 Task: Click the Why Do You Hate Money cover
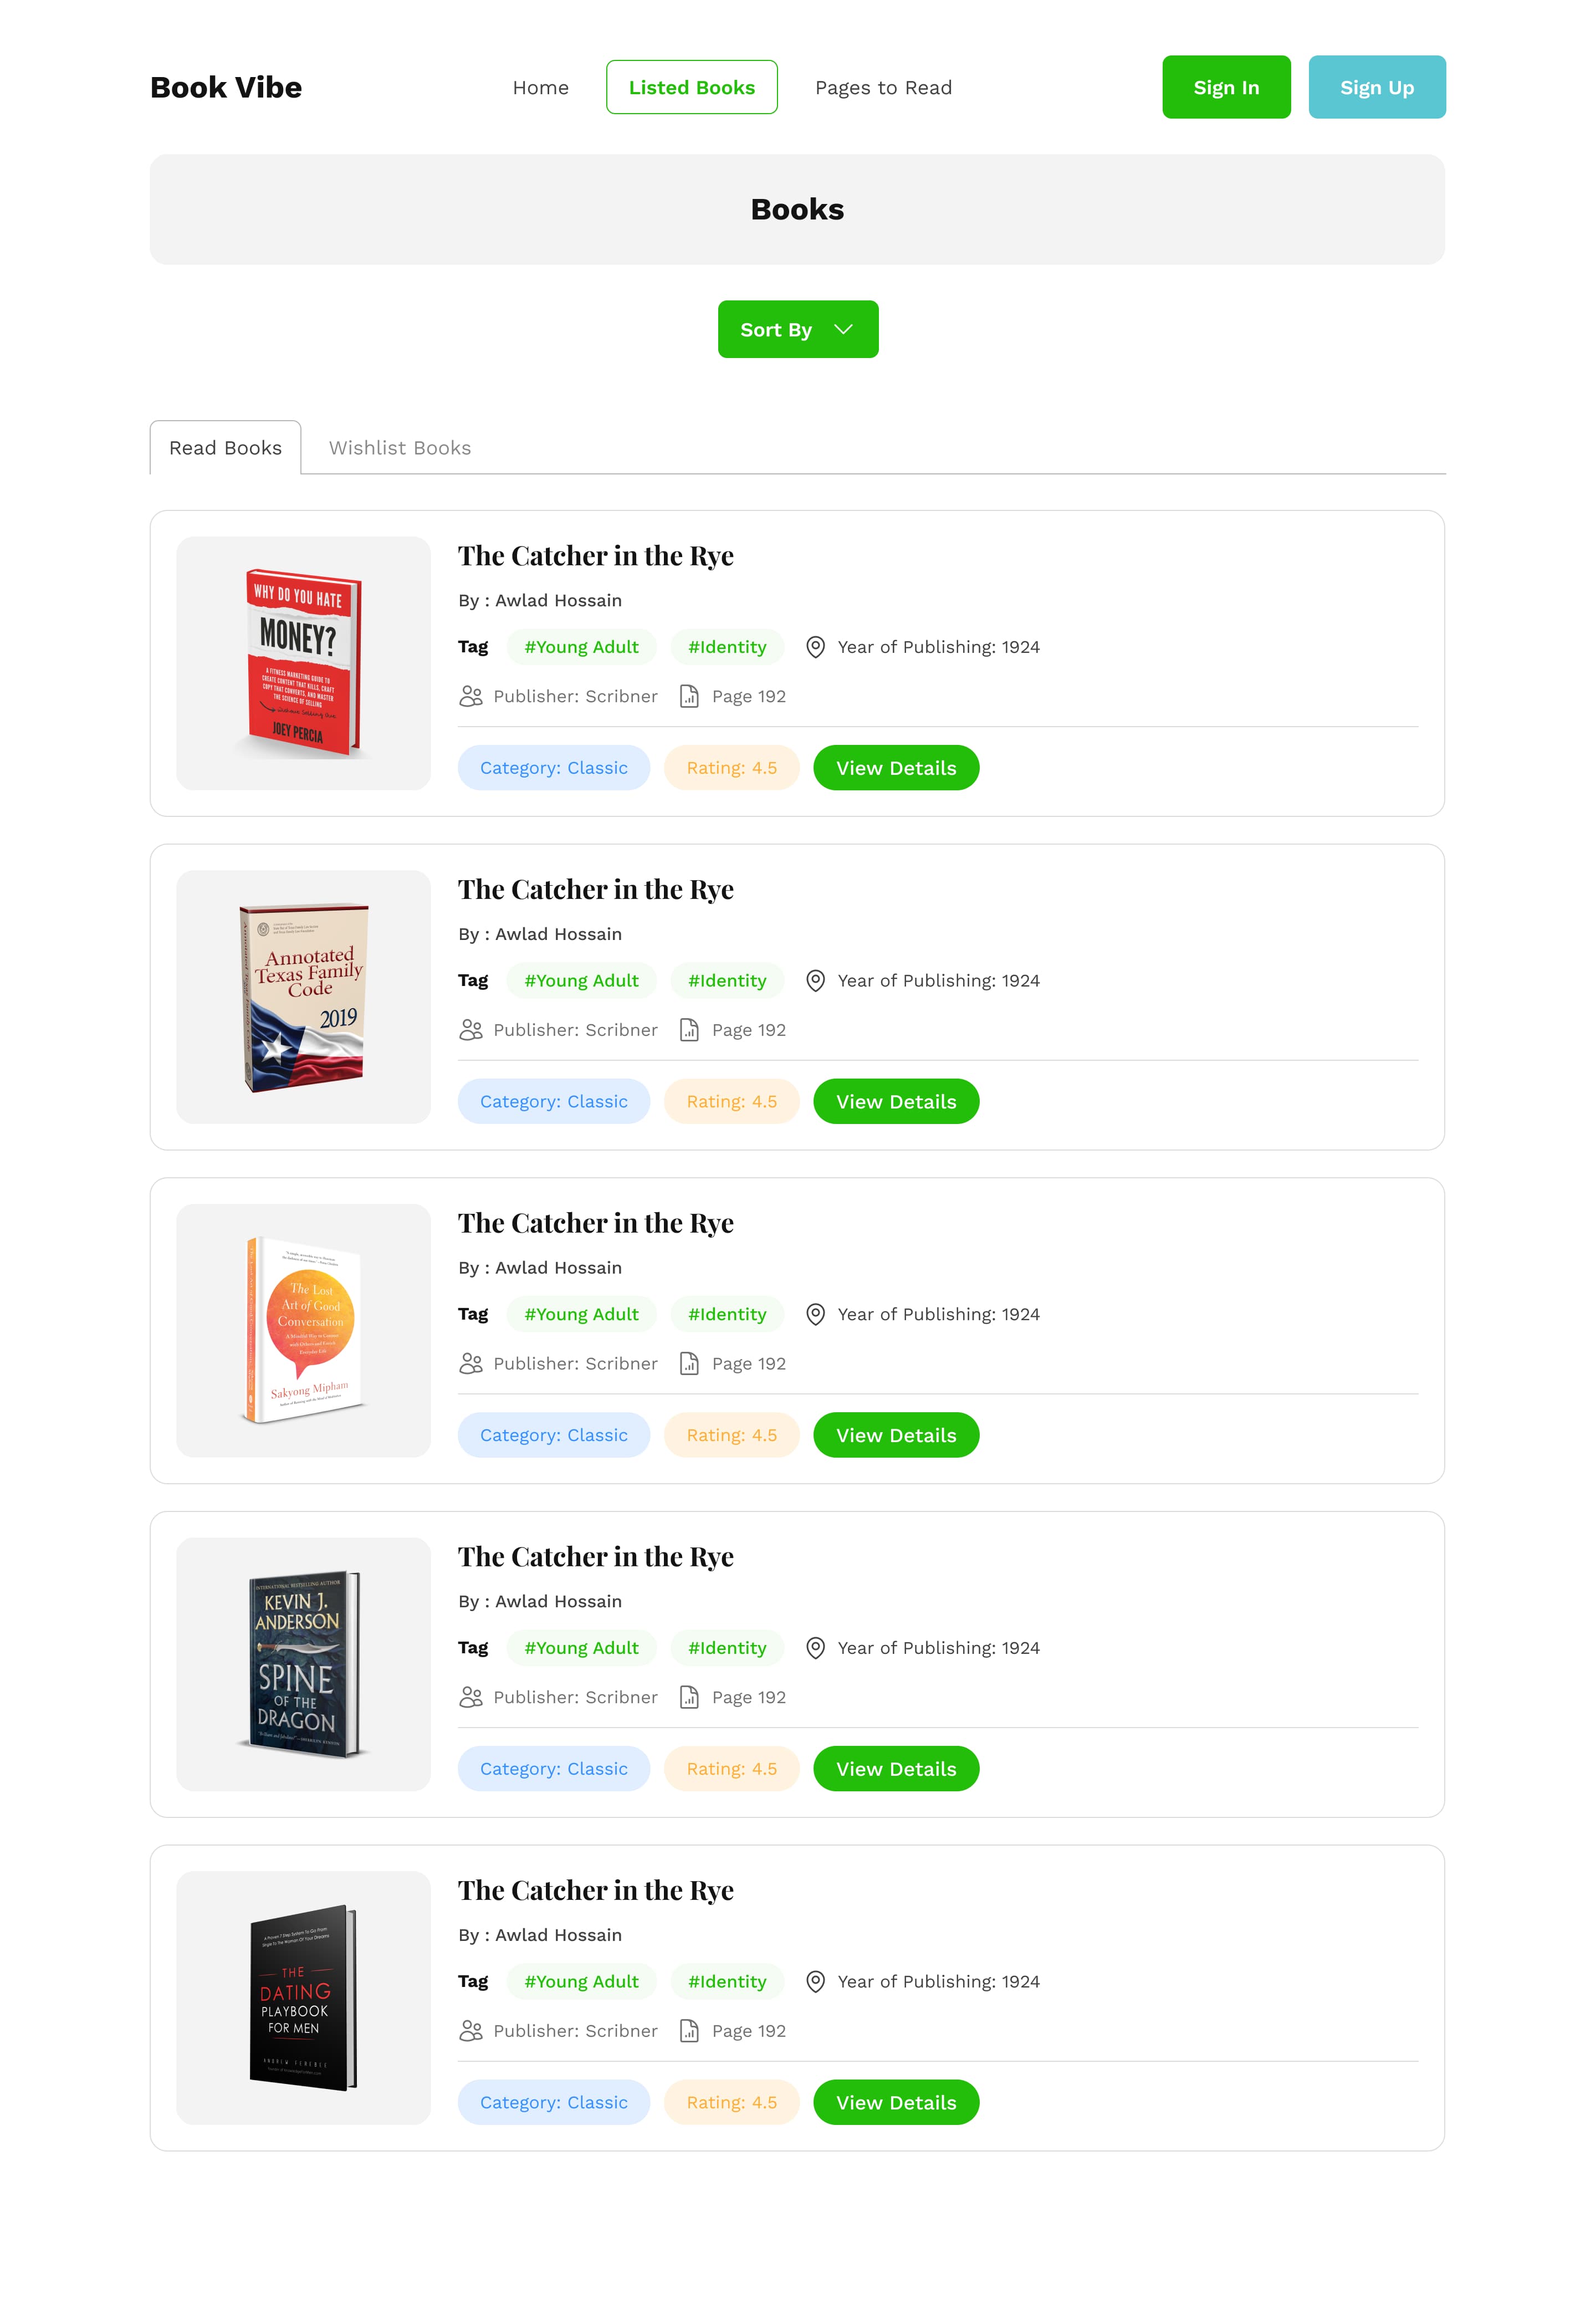click(x=303, y=663)
